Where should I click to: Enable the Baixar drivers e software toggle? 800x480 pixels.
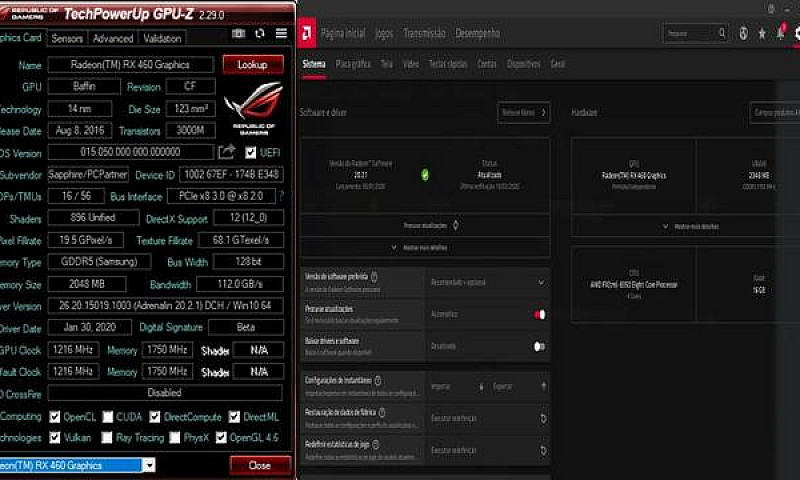coord(539,346)
